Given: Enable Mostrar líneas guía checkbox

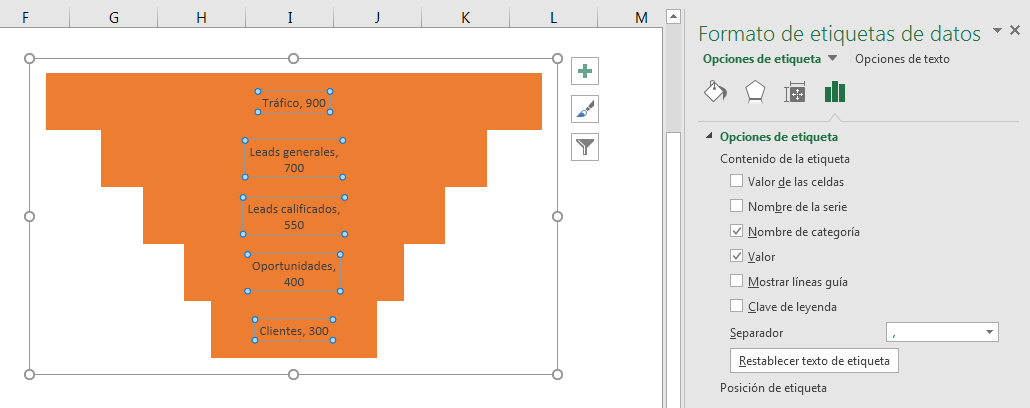Looking at the screenshot, I should point(736,281).
